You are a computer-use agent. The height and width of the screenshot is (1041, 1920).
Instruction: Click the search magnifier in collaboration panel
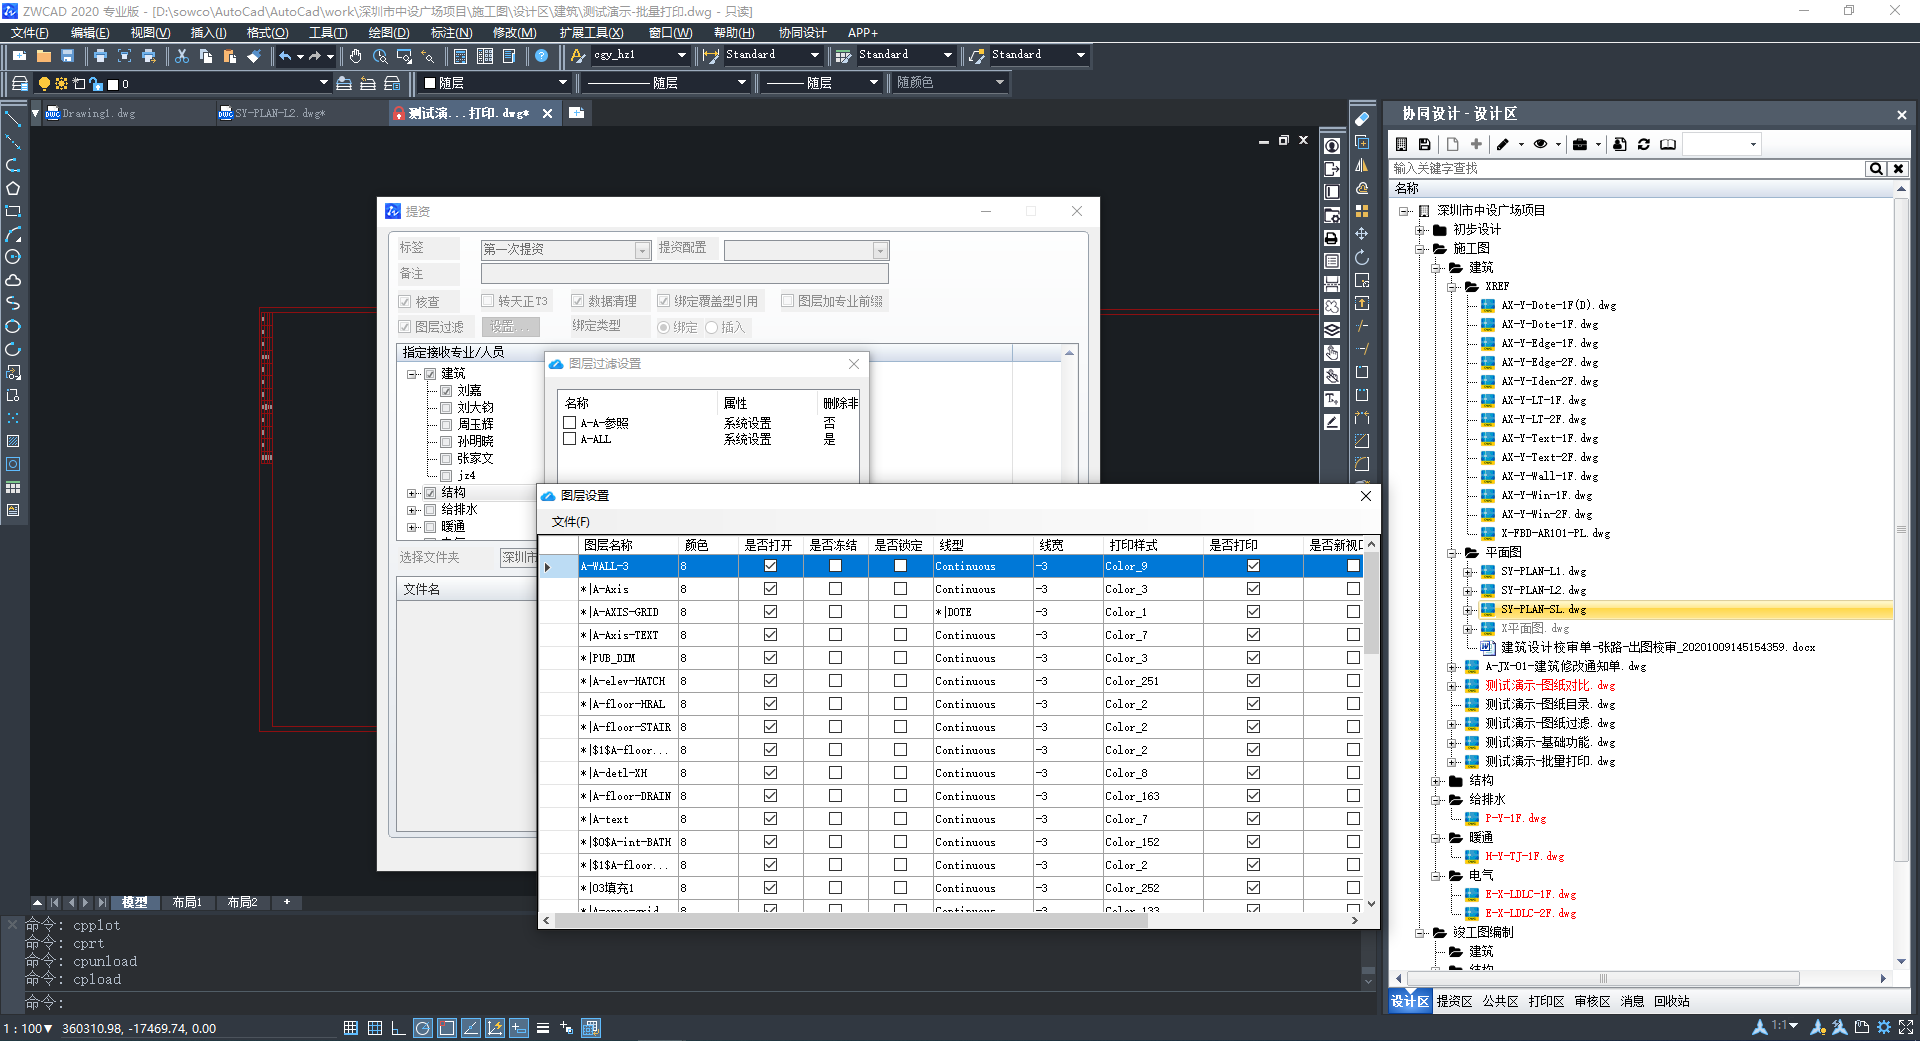coord(1876,169)
